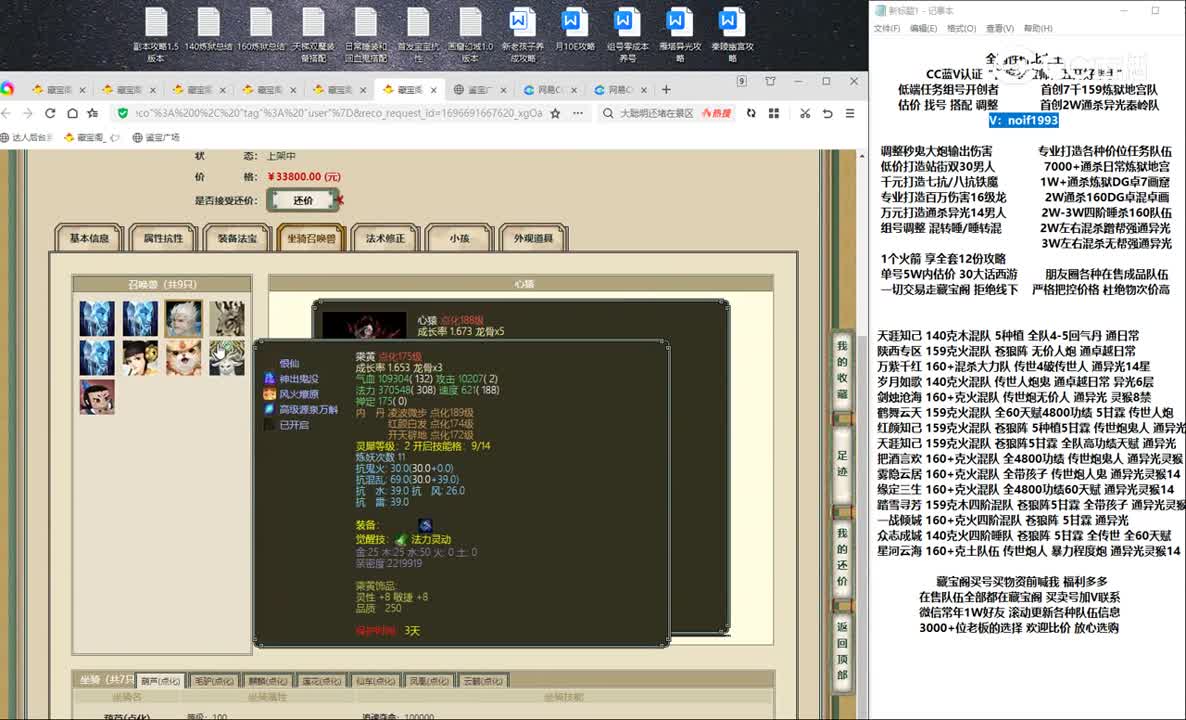Click the scissors screenshot icon
The width and height of the screenshot is (1186, 720).
pyautogui.click(x=805, y=113)
